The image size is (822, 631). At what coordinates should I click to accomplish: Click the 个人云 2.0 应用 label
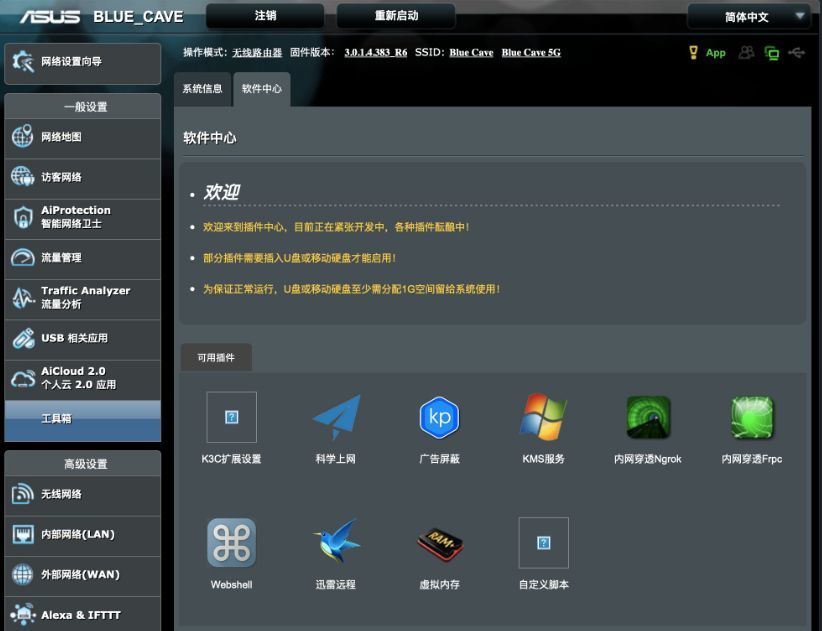click(79, 385)
